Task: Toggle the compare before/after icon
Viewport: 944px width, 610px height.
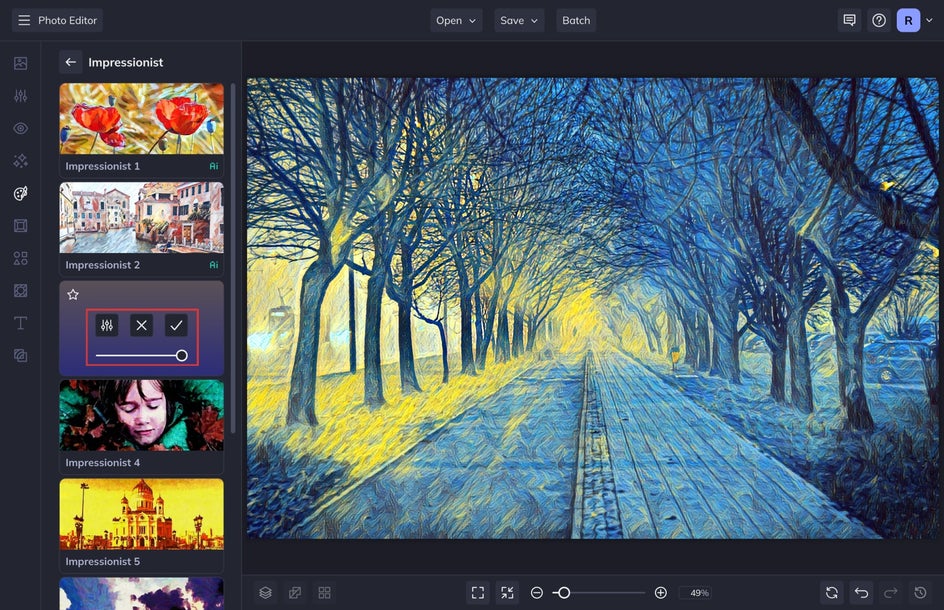Action: click(x=295, y=593)
